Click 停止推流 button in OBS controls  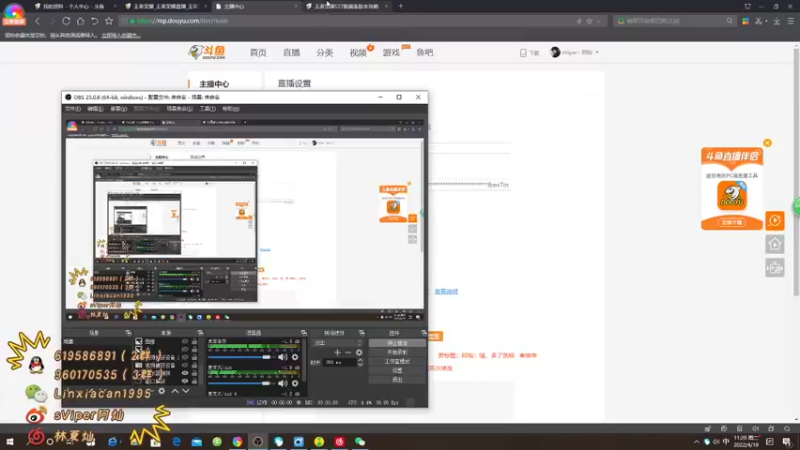click(x=397, y=343)
